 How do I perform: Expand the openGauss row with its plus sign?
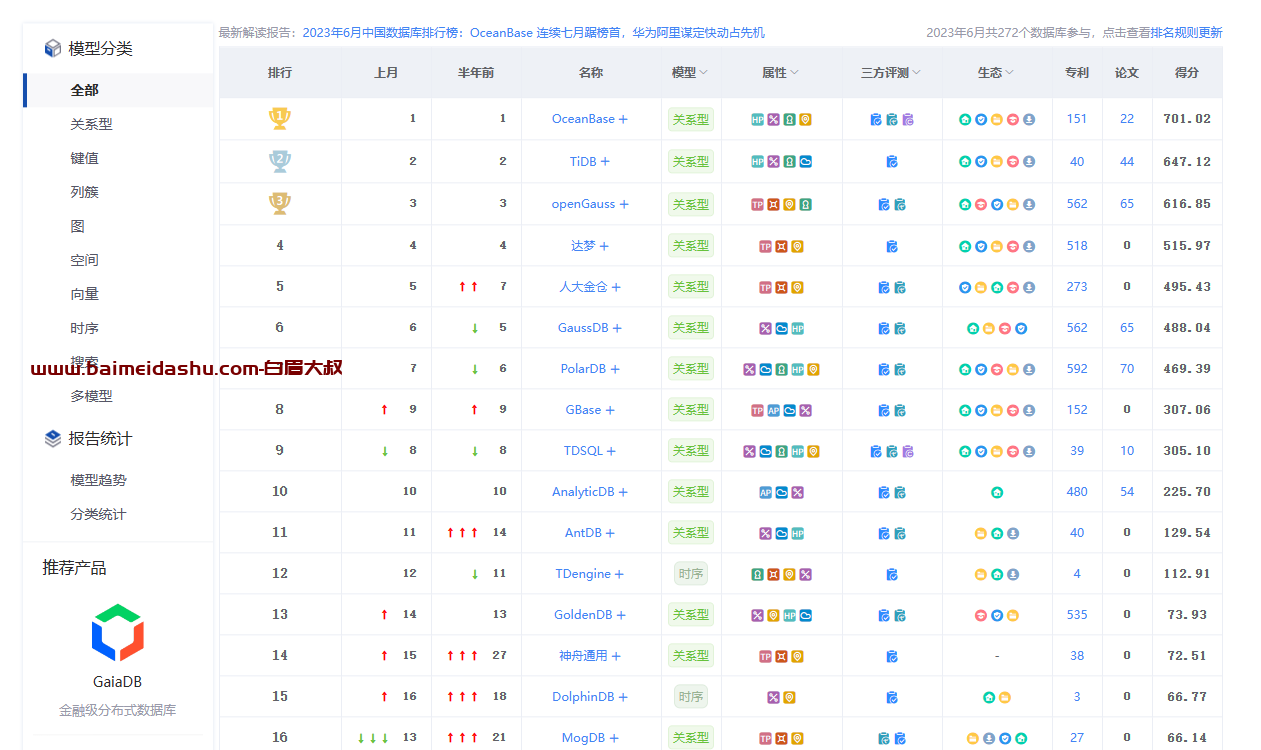(624, 204)
